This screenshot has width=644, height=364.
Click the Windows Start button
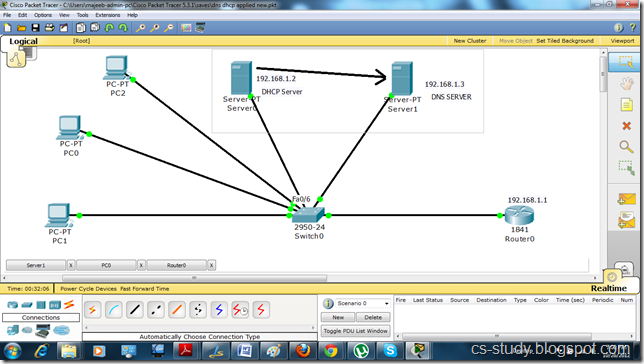(x=12, y=352)
